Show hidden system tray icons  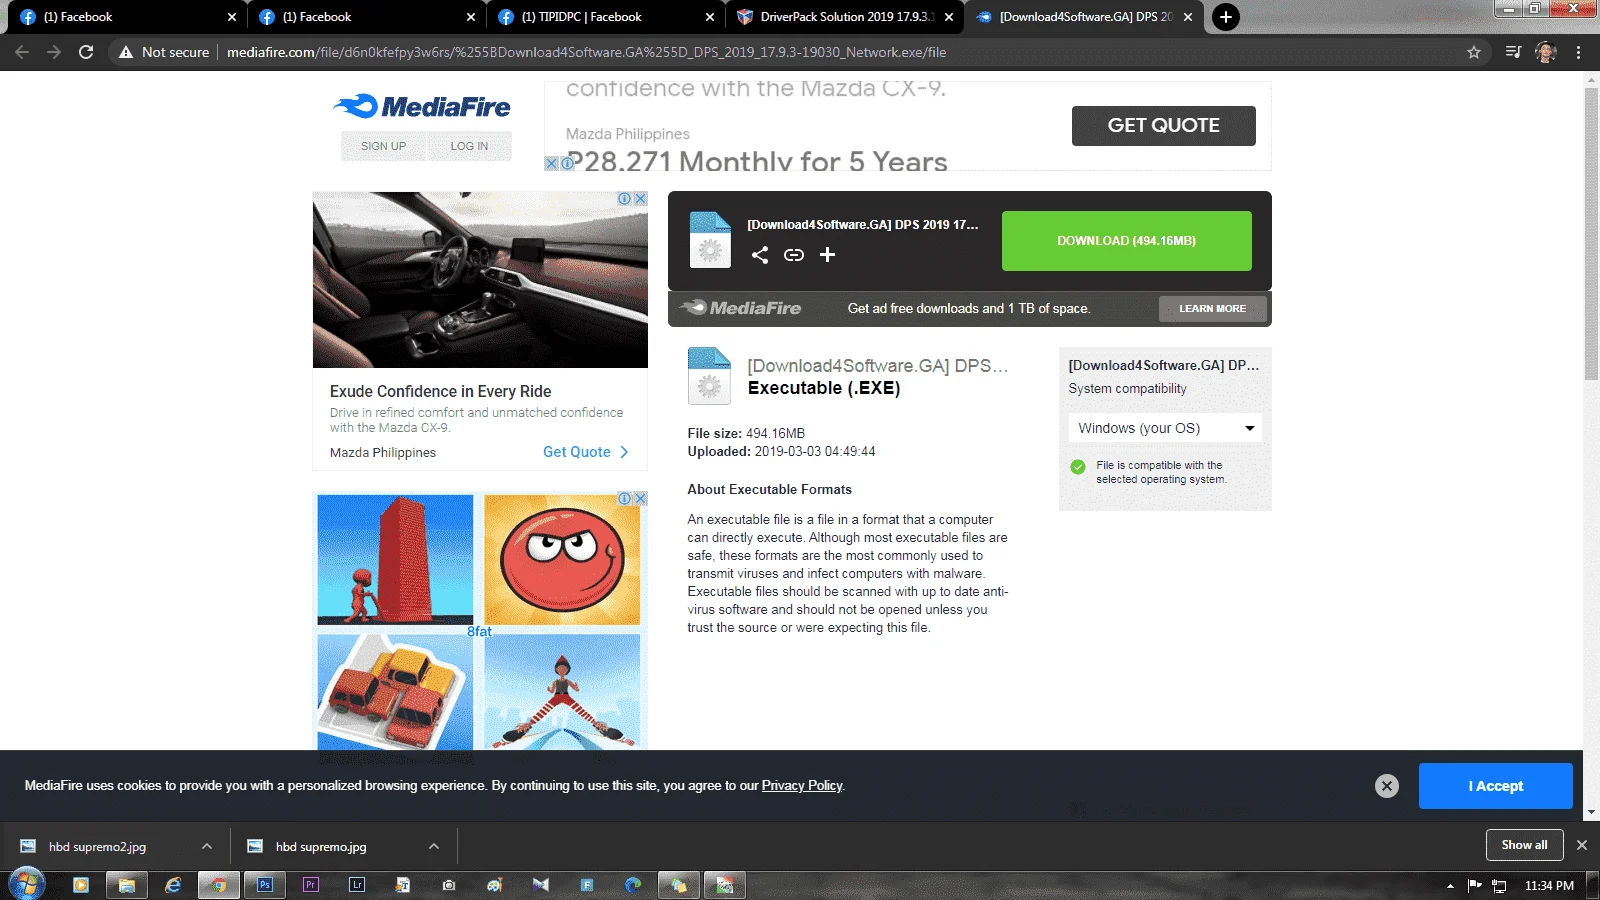1450,886
